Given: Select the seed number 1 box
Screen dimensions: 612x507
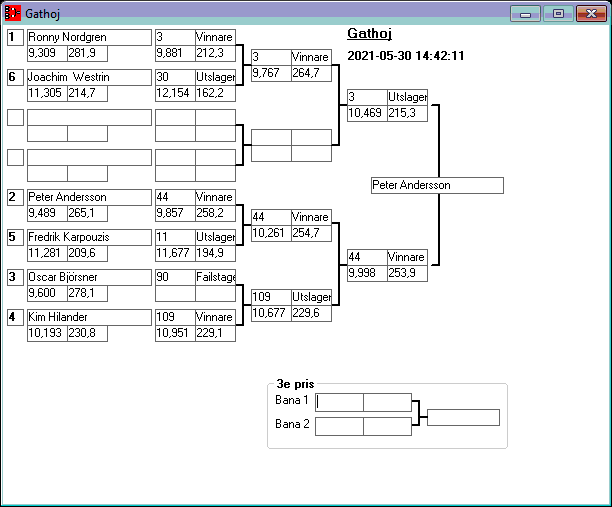Looking at the screenshot, I should click(15, 37).
